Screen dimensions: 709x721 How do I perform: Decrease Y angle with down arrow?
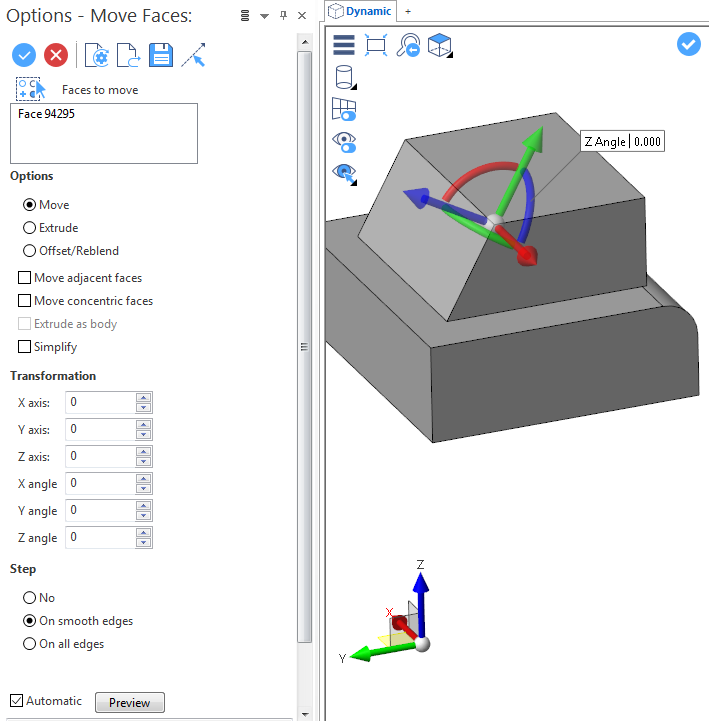[144, 516]
